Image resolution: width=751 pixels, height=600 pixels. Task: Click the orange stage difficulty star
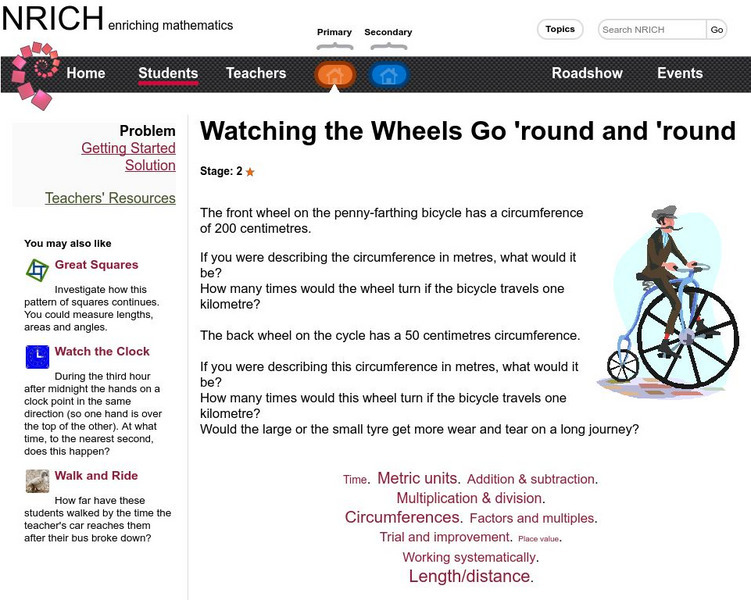pos(250,172)
